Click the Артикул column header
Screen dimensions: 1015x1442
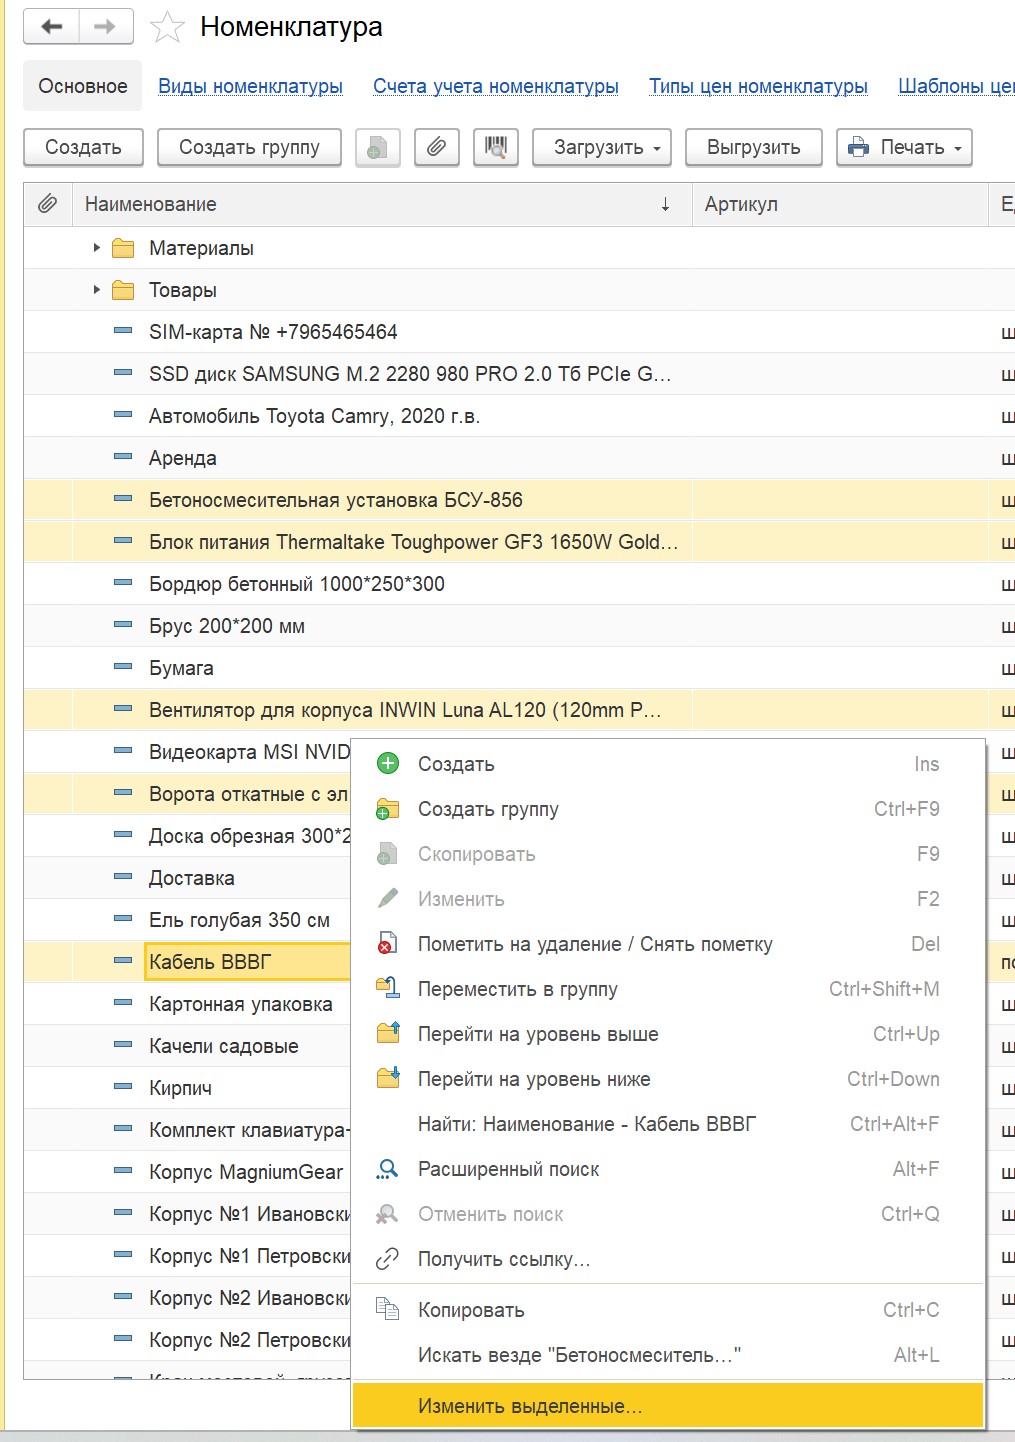pos(840,204)
